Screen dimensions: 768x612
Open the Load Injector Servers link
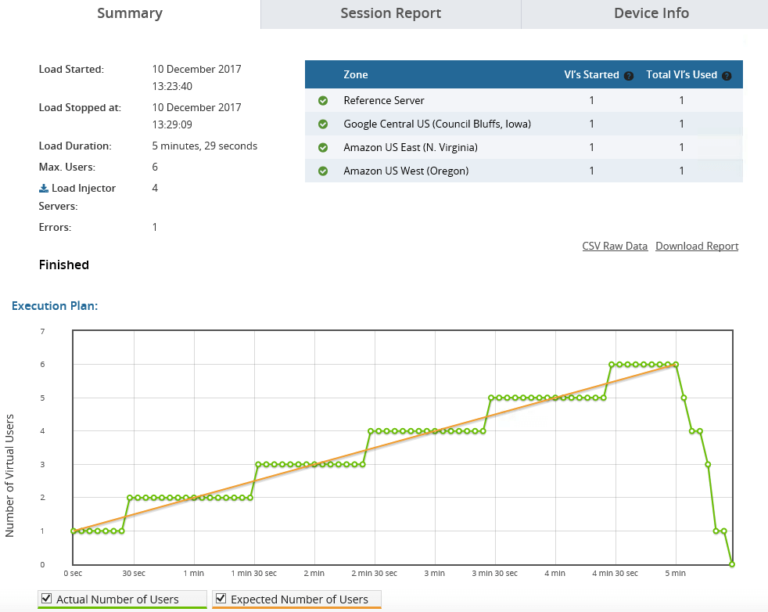77,197
